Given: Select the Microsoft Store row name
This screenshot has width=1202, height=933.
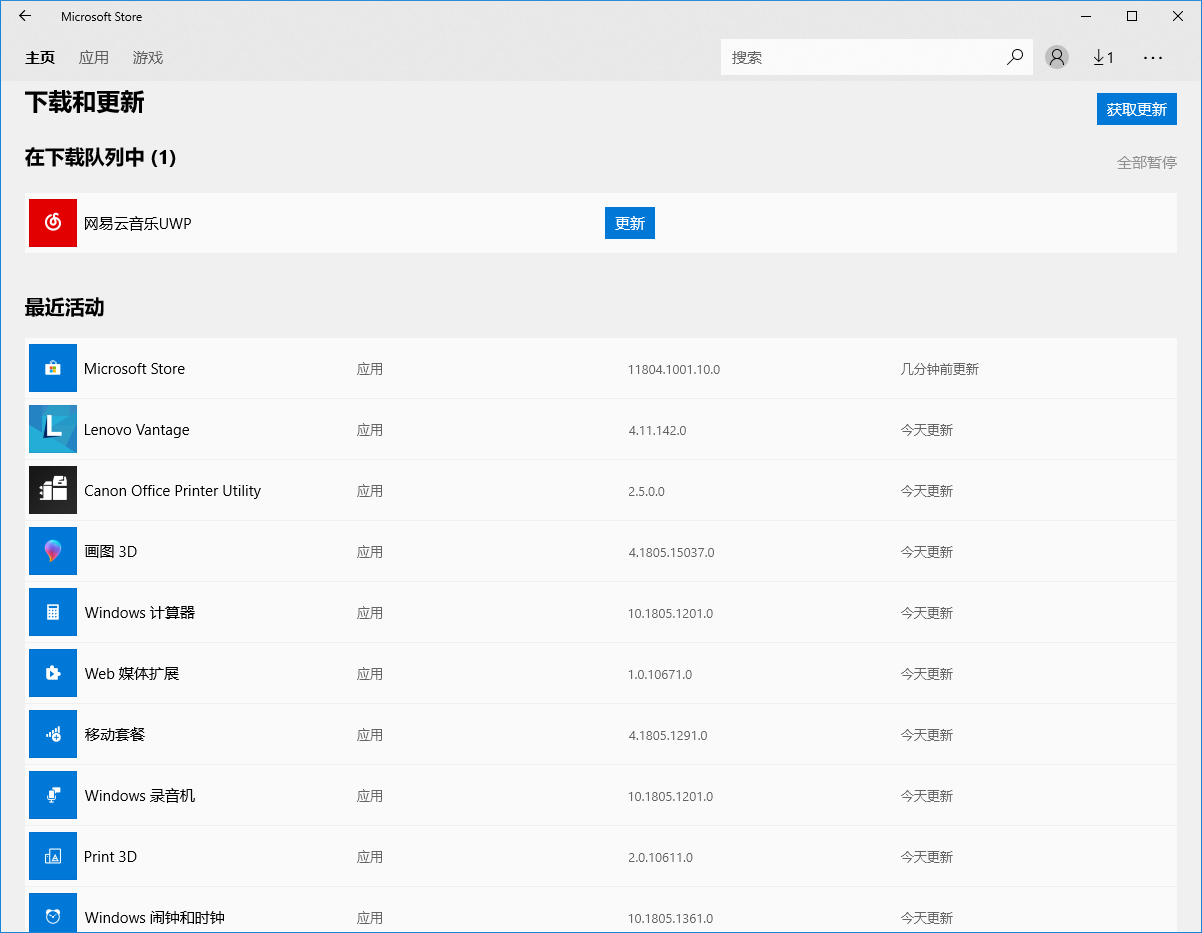Looking at the screenshot, I should pos(134,369).
